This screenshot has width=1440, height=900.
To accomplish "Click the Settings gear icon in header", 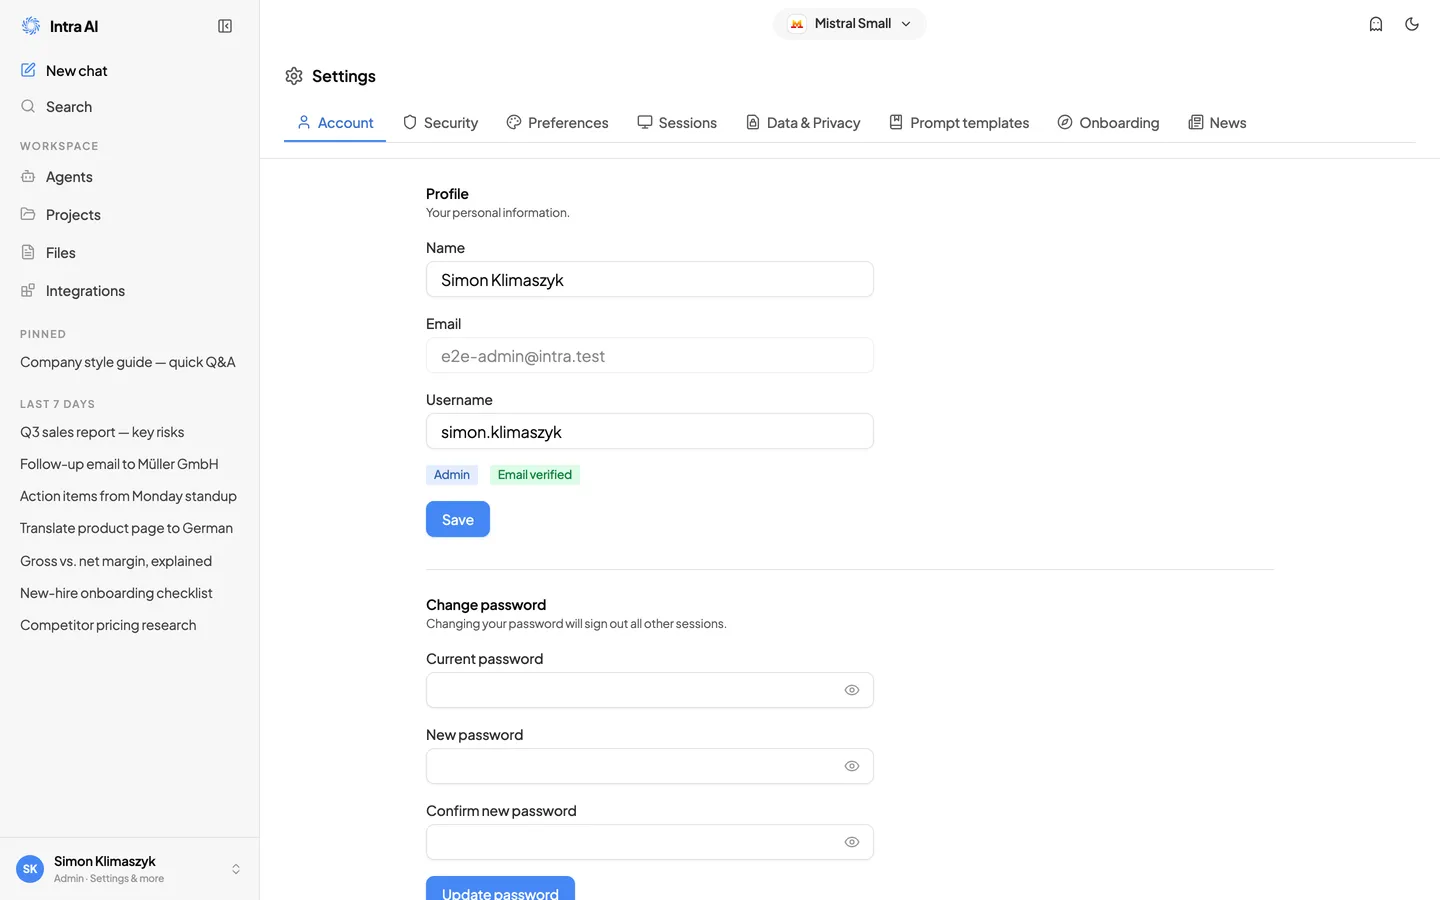I will tap(294, 76).
